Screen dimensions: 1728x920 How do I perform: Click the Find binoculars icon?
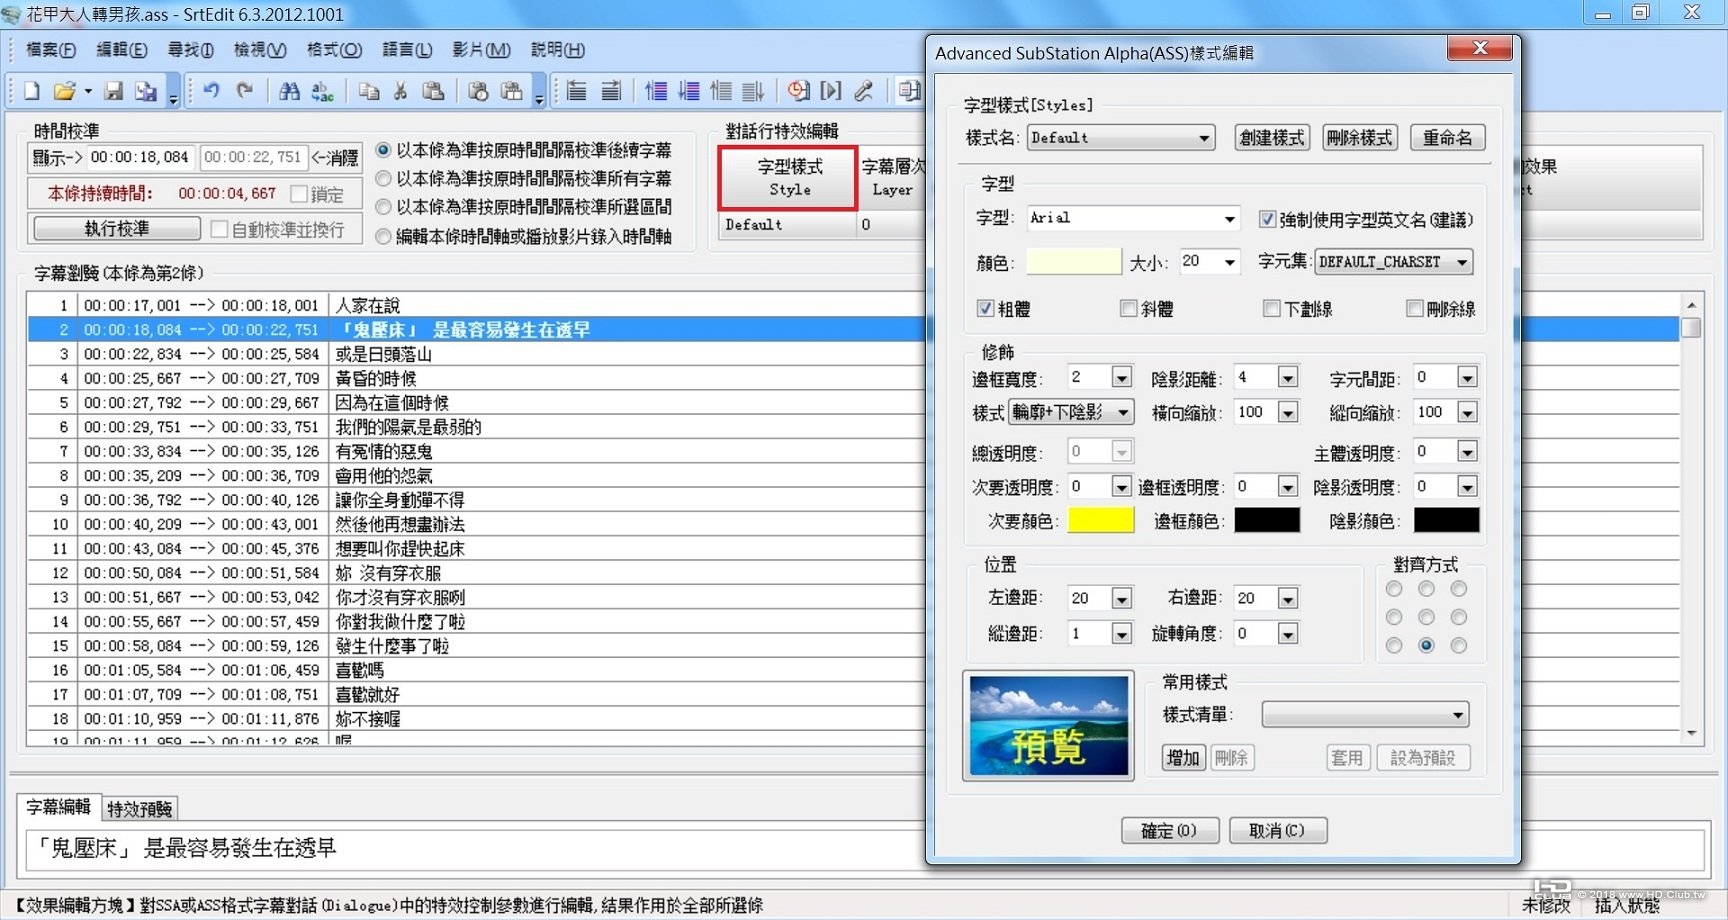[289, 92]
